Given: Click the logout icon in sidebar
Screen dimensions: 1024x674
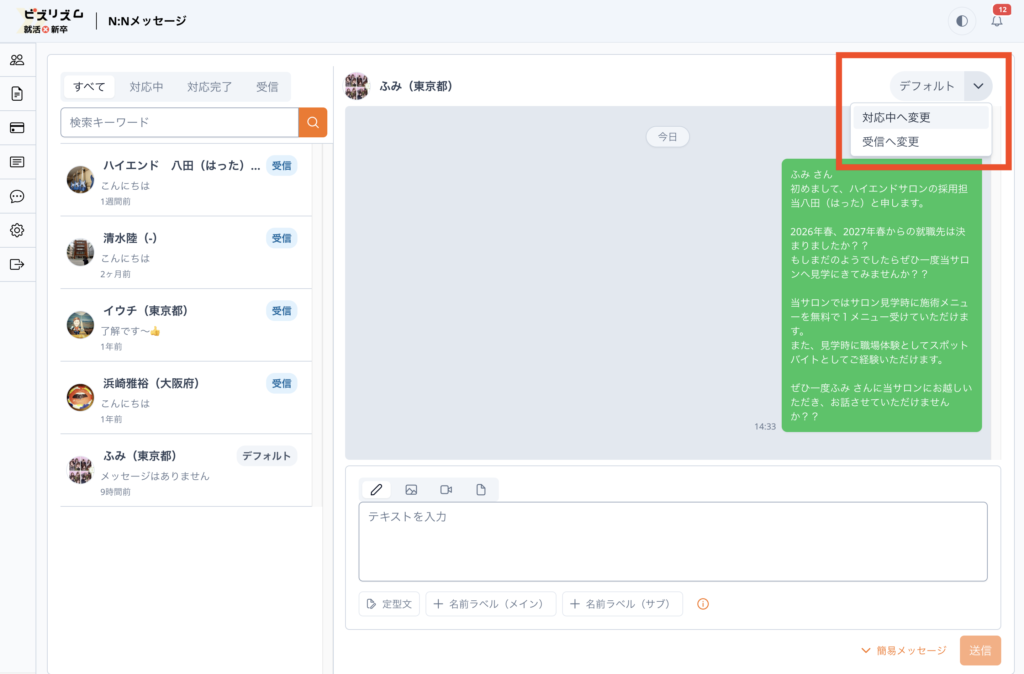Looking at the screenshot, I should [17, 264].
